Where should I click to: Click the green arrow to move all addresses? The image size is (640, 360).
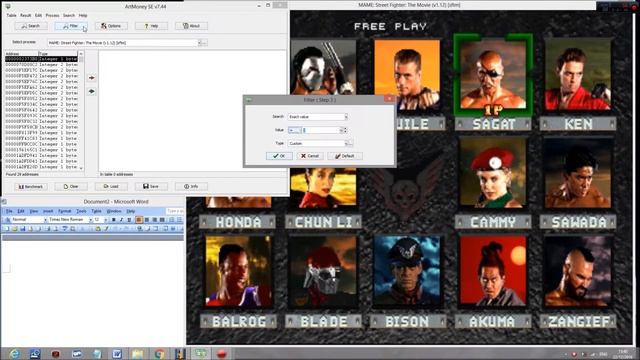tap(92, 91)
